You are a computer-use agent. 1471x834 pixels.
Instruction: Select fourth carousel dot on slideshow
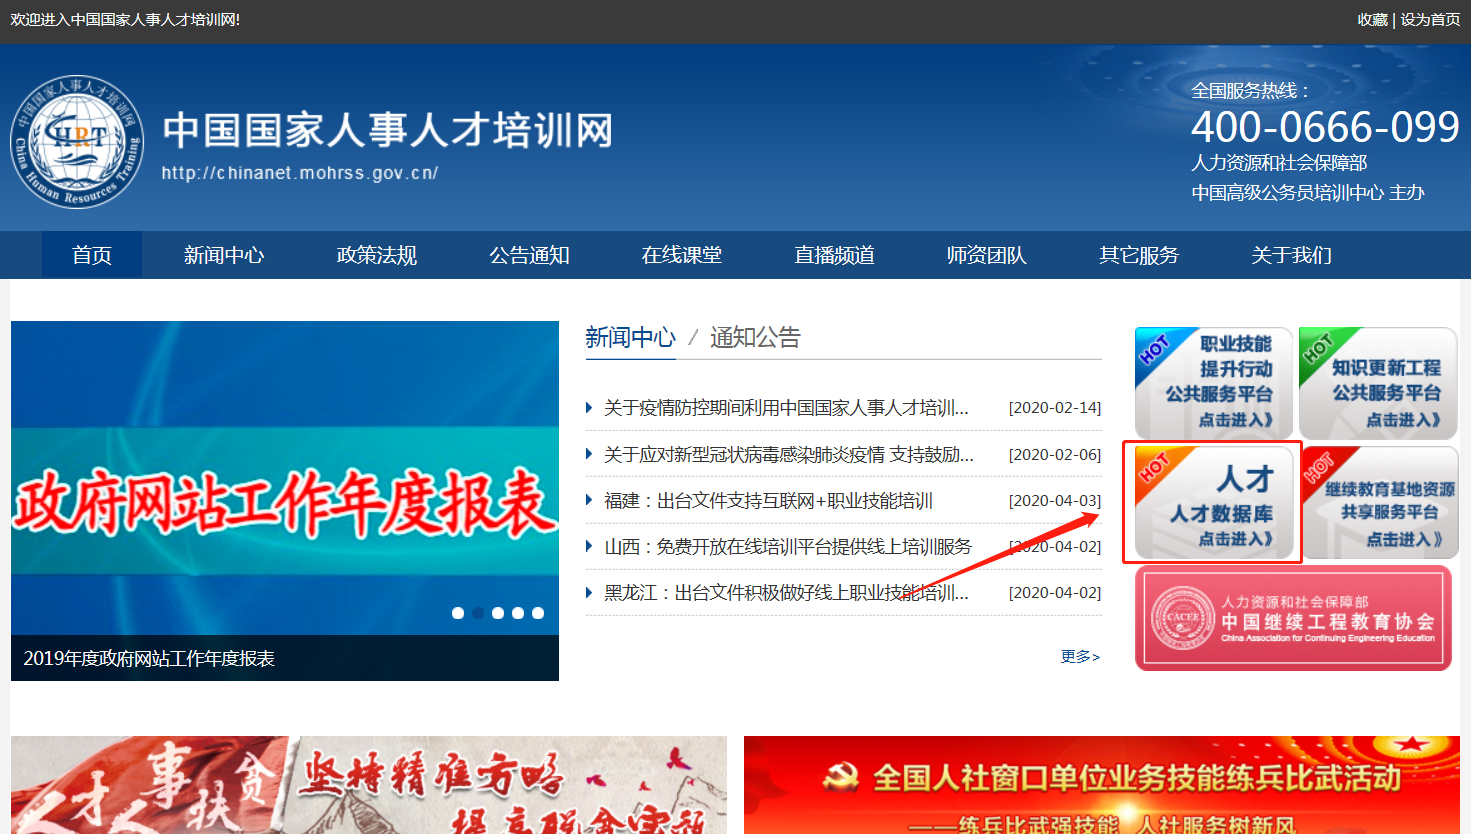point(518,613)
